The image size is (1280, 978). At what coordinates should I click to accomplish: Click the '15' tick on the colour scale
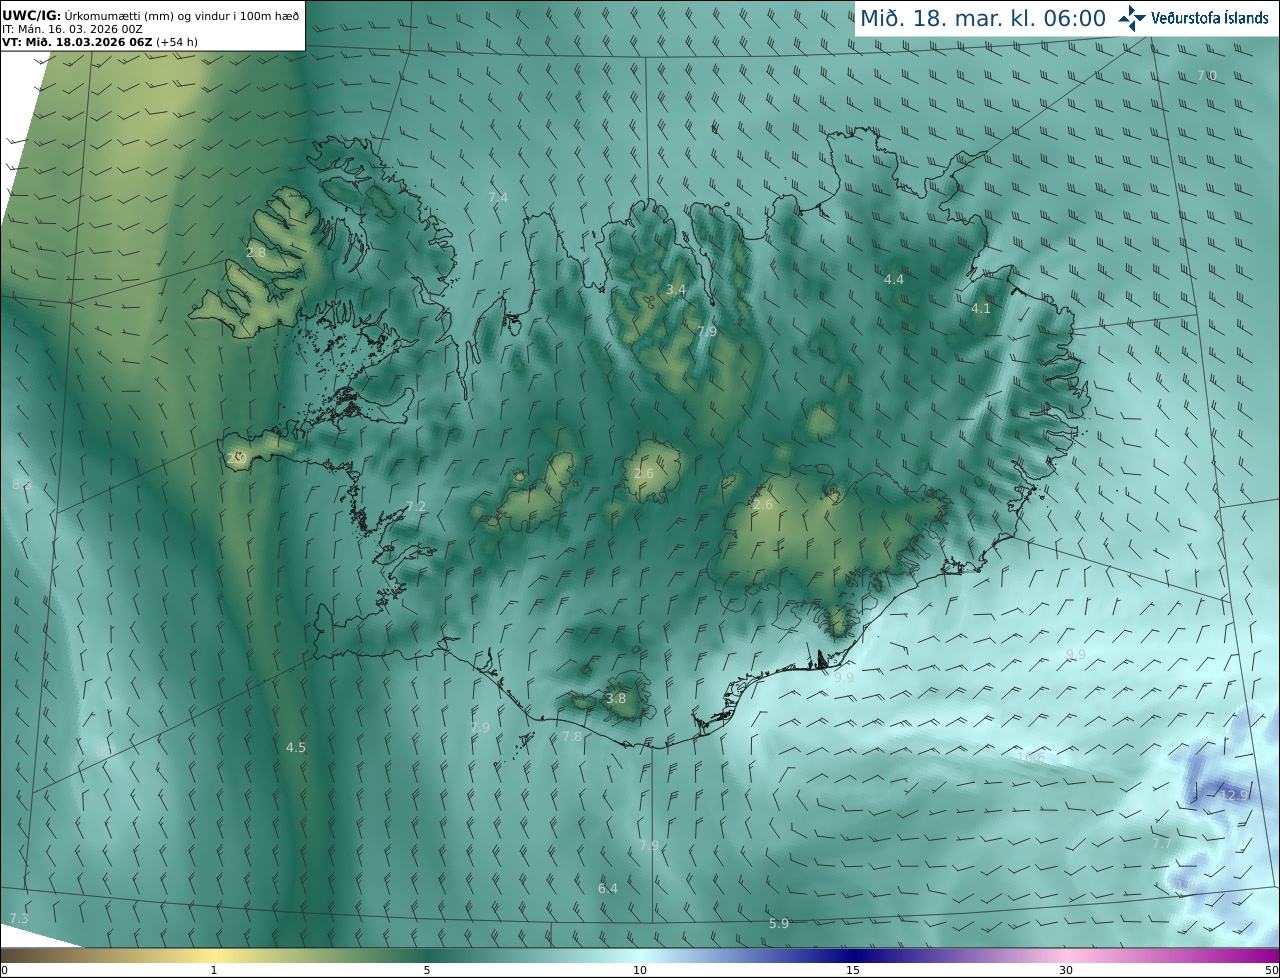tap(853, 970)
